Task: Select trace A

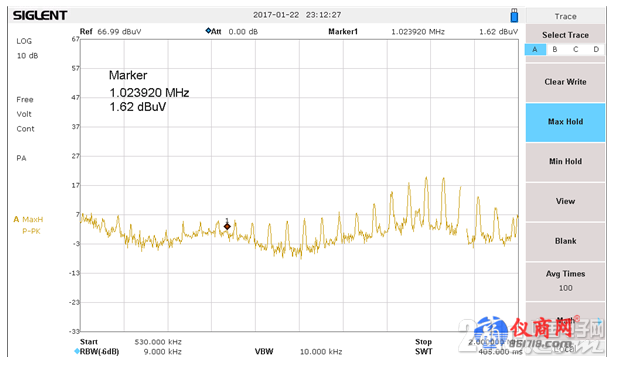Action: [x=535, y=49]
